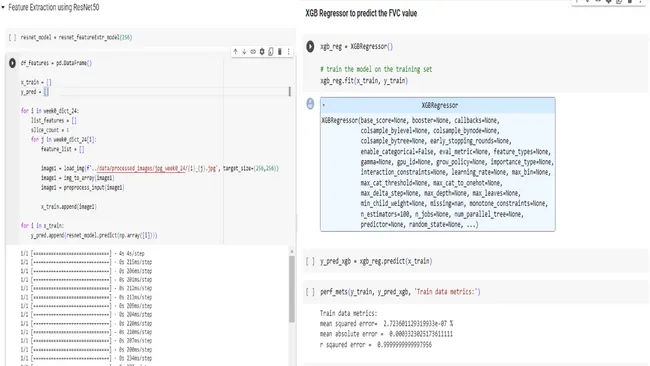The image size is (650, 366).
Task: Click the 'slice_count = 1' line
Action: pyautogui.click(x=50, y=130)
